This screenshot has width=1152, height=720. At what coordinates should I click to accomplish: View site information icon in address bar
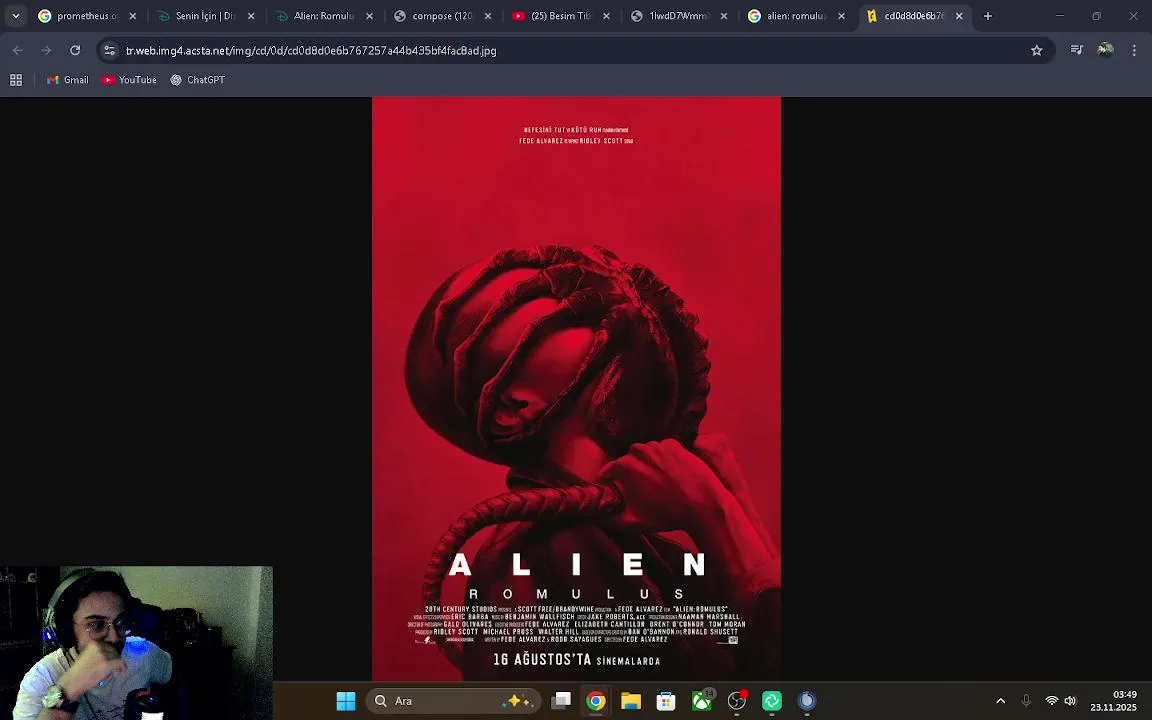109,51
